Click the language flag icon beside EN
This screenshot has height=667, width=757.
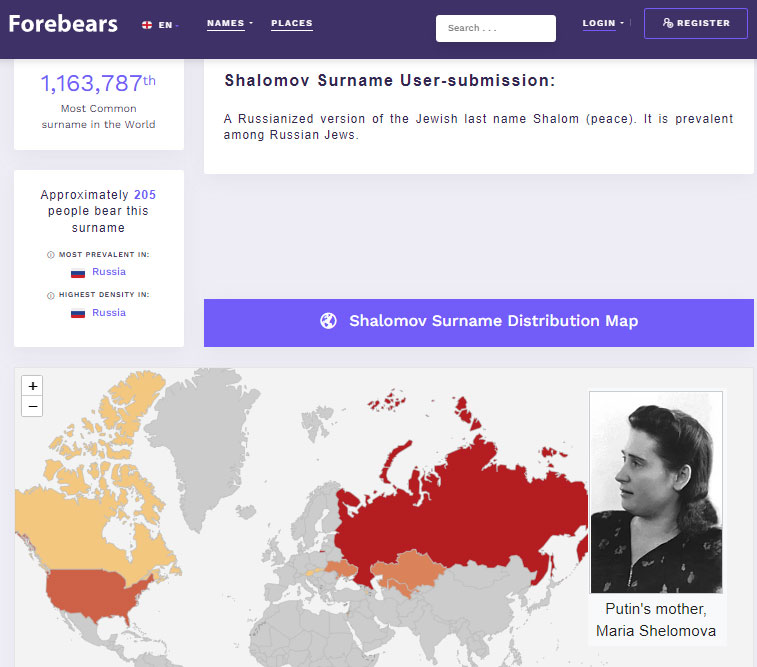(147, 25)
